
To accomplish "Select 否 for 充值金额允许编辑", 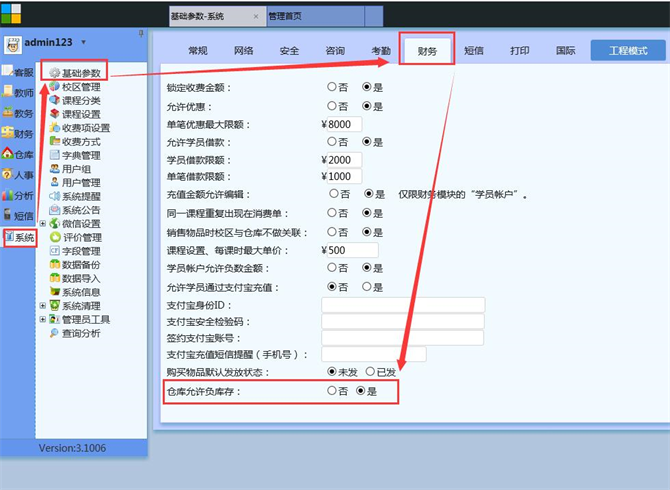I will tap(334, 194).
